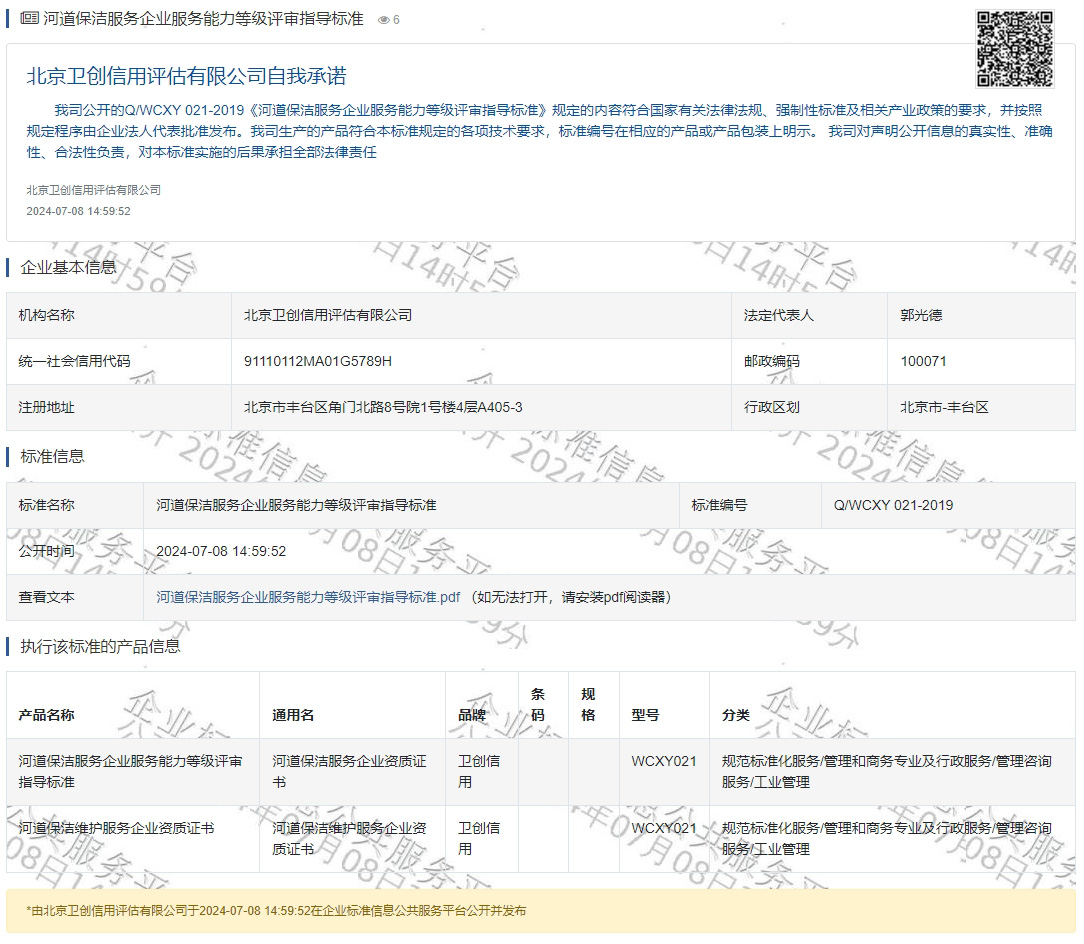Click the 标准名称 label cell
1084x944 pixels.
[75, 506]
